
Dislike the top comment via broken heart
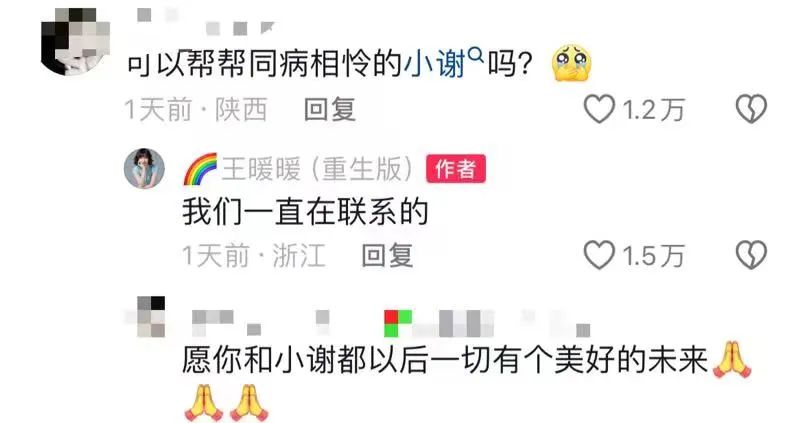coord(751,109)
